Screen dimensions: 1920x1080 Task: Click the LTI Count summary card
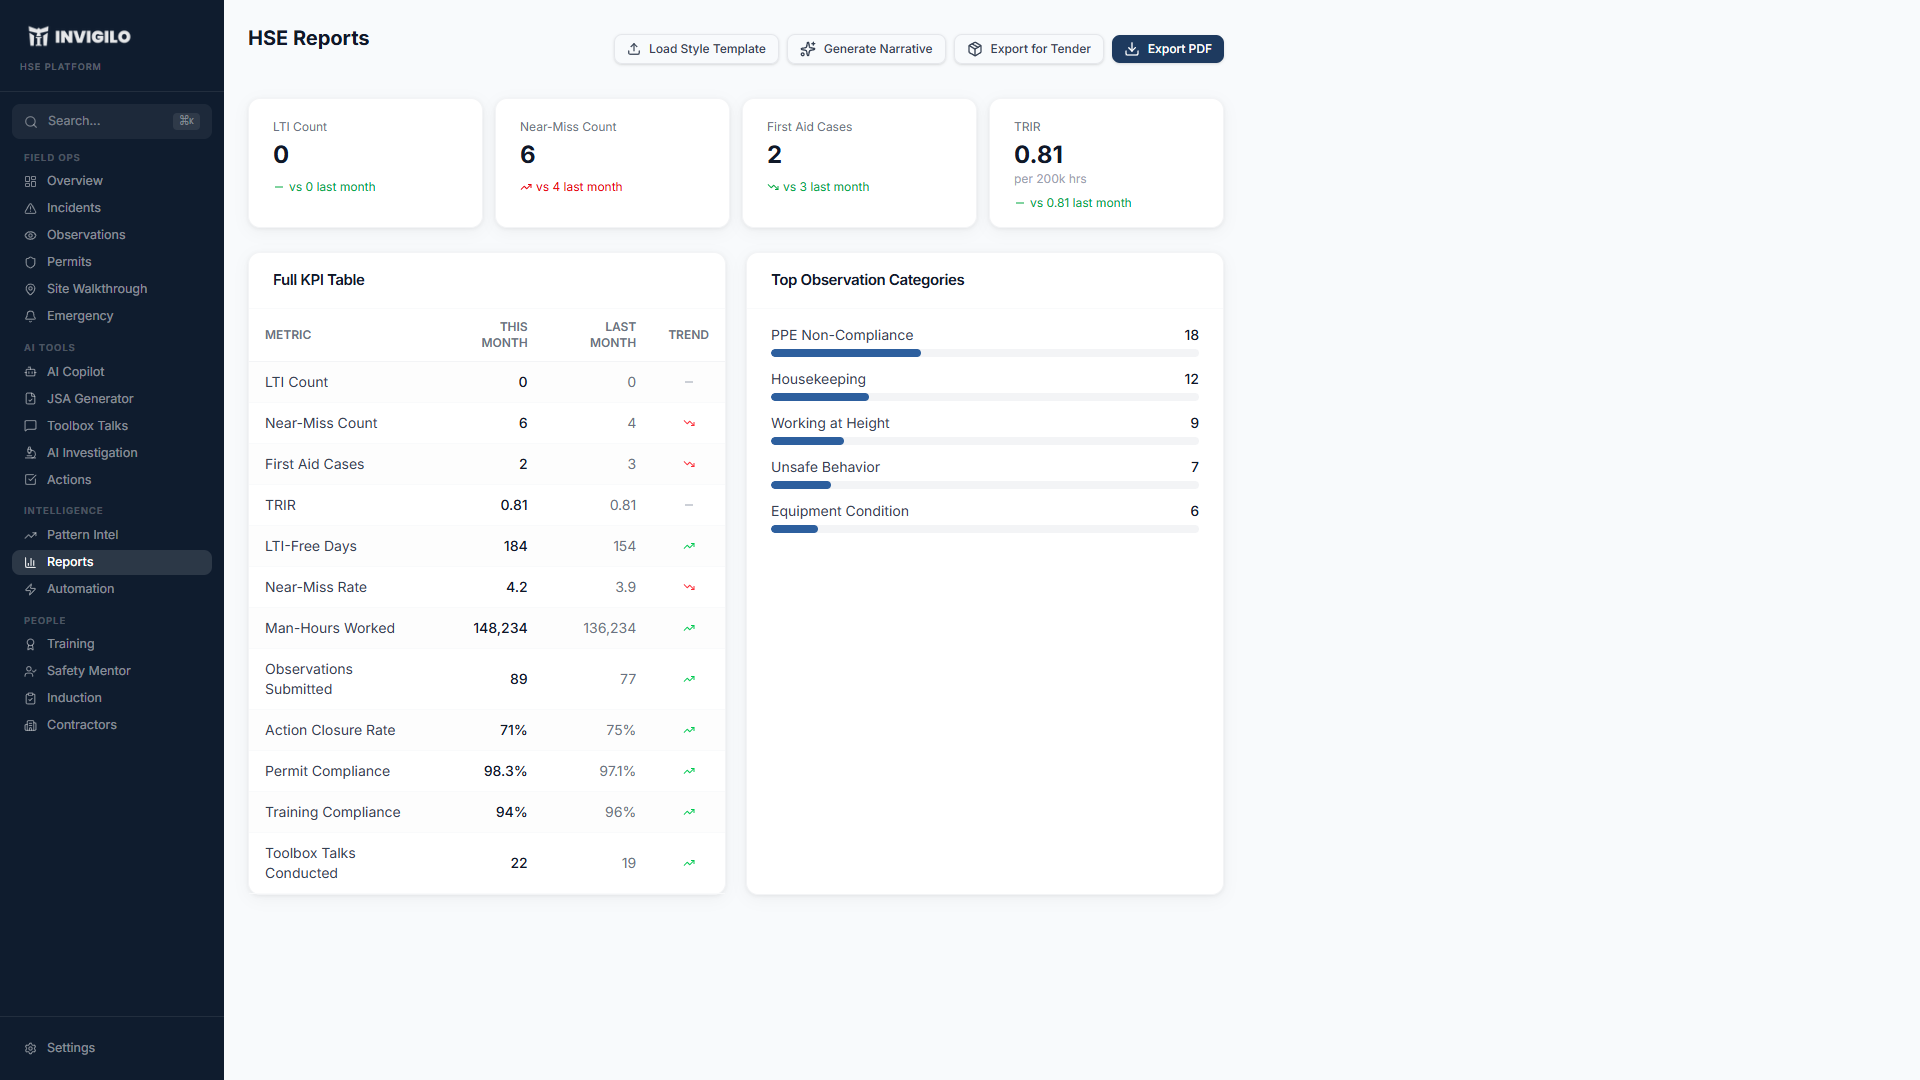(x=365, y=163)
